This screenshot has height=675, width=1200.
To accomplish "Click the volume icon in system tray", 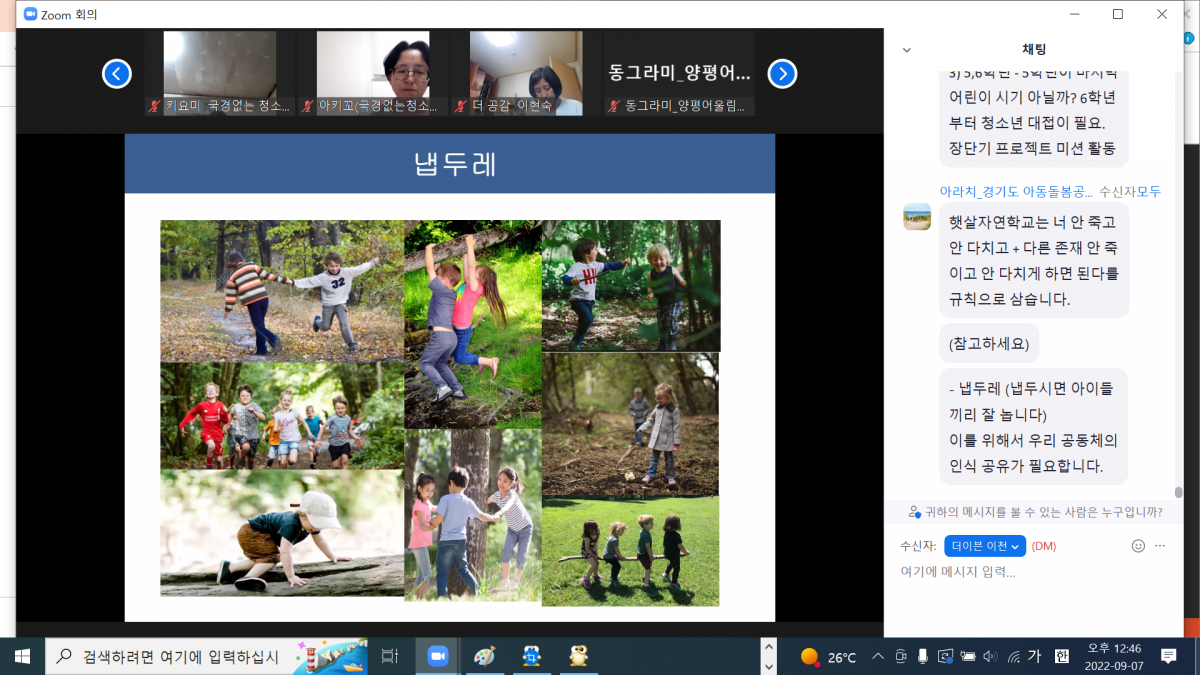I will [x=990, y=657].
